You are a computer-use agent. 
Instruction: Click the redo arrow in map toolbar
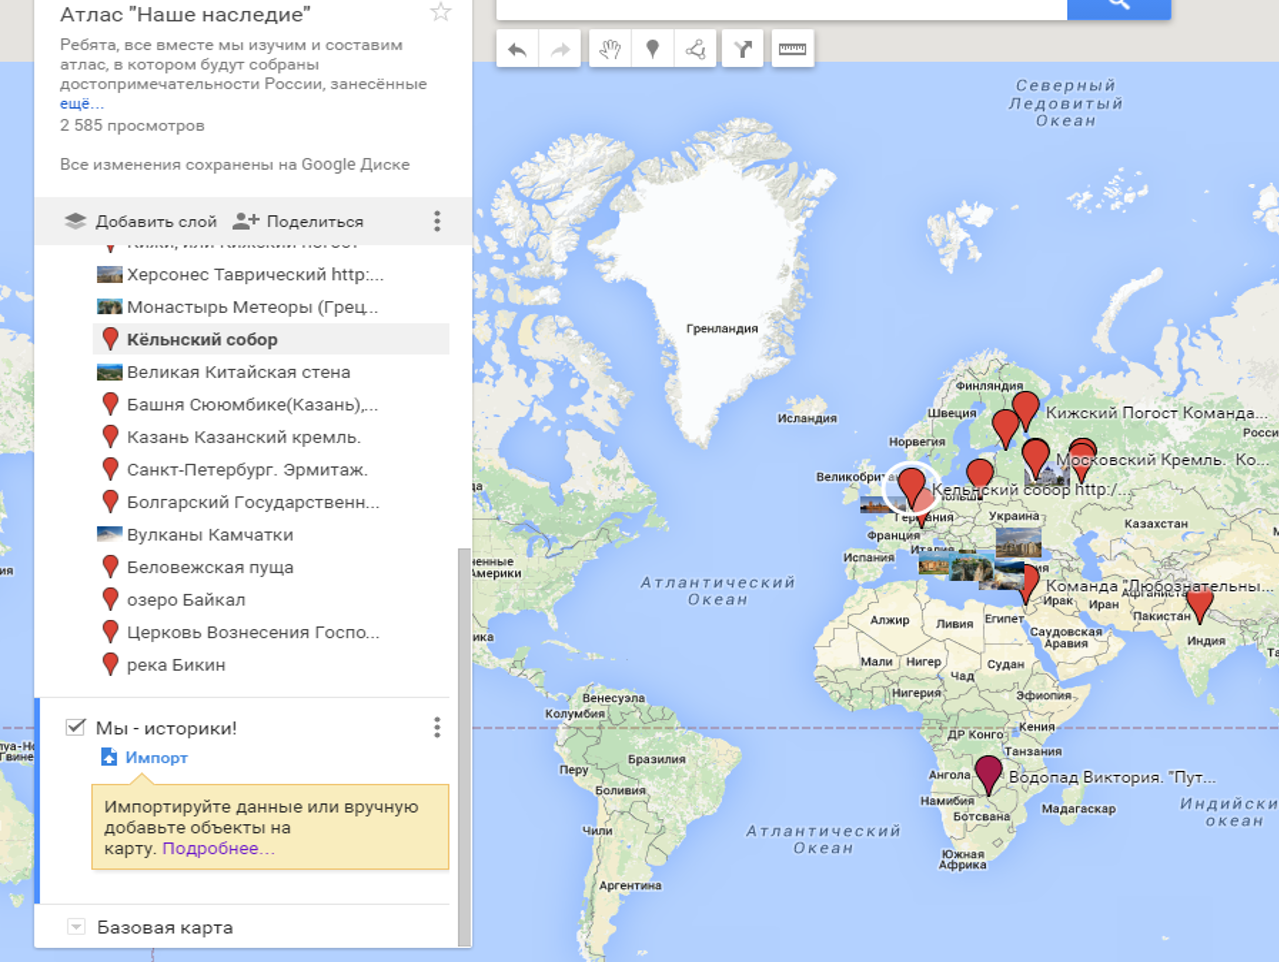click(560, 49)
